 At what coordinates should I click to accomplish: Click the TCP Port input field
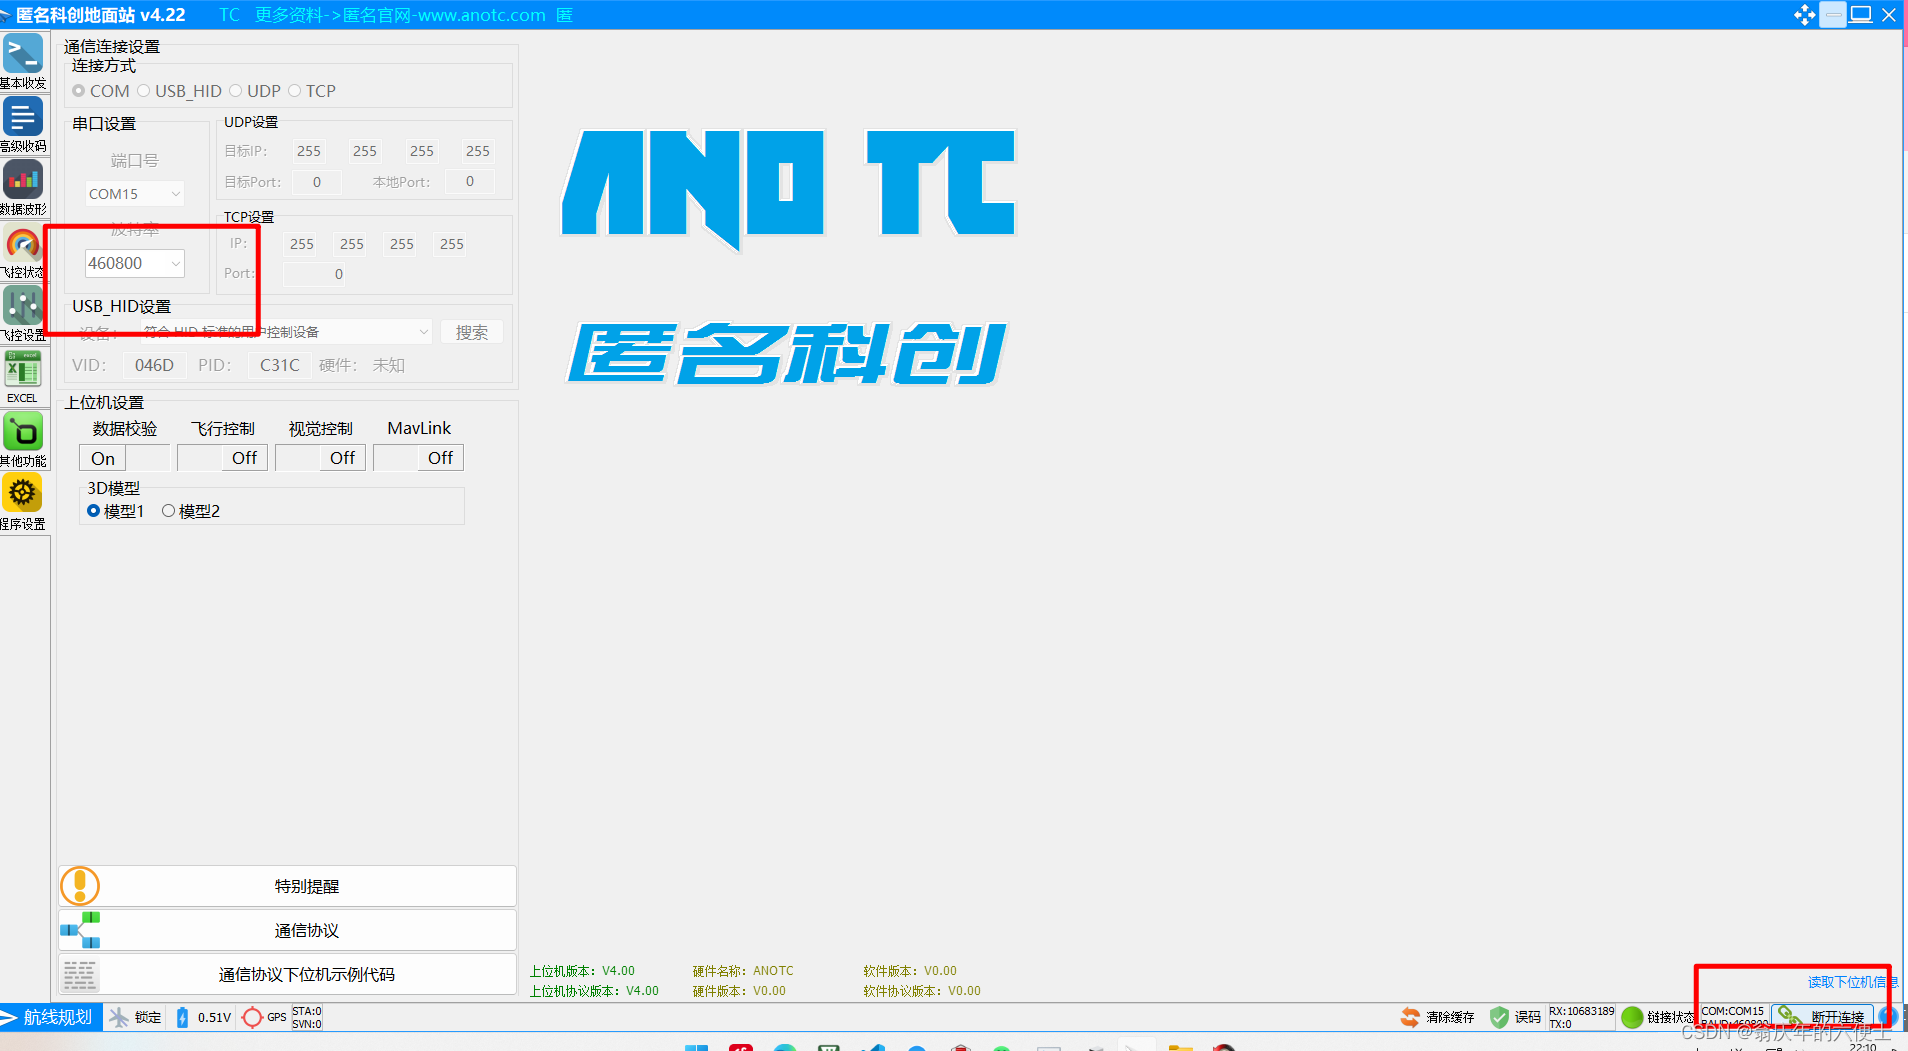click(x=314, y=274)
